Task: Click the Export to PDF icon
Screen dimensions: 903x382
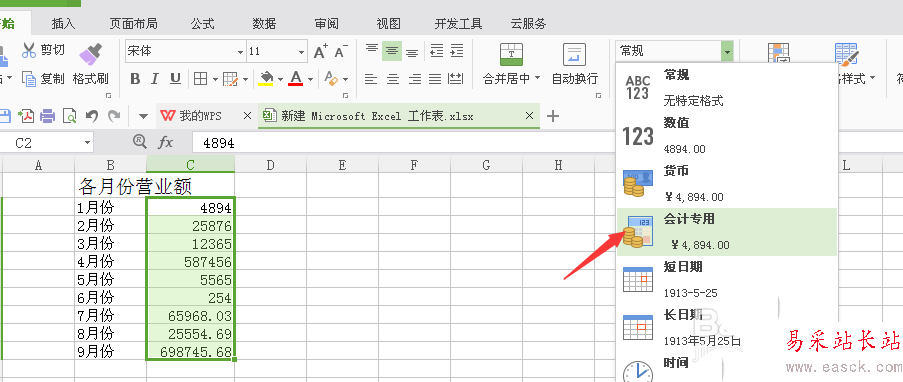Action: coord(25,116)
